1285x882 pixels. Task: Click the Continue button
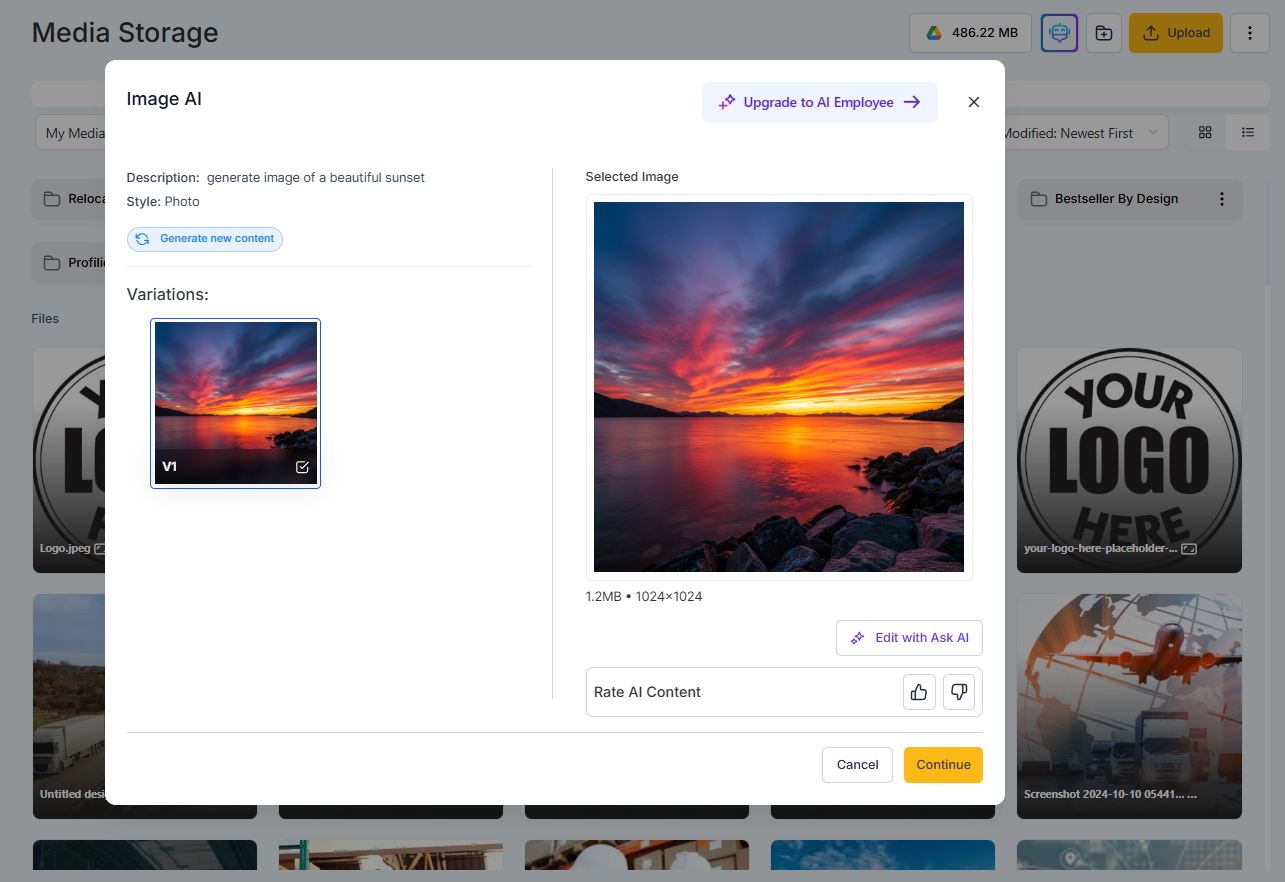943,765
